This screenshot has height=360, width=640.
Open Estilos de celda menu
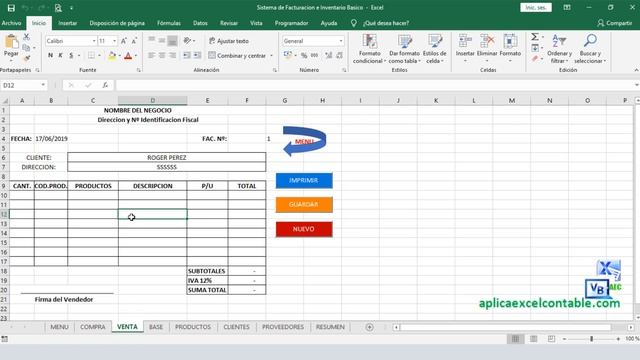pos(435,49)
